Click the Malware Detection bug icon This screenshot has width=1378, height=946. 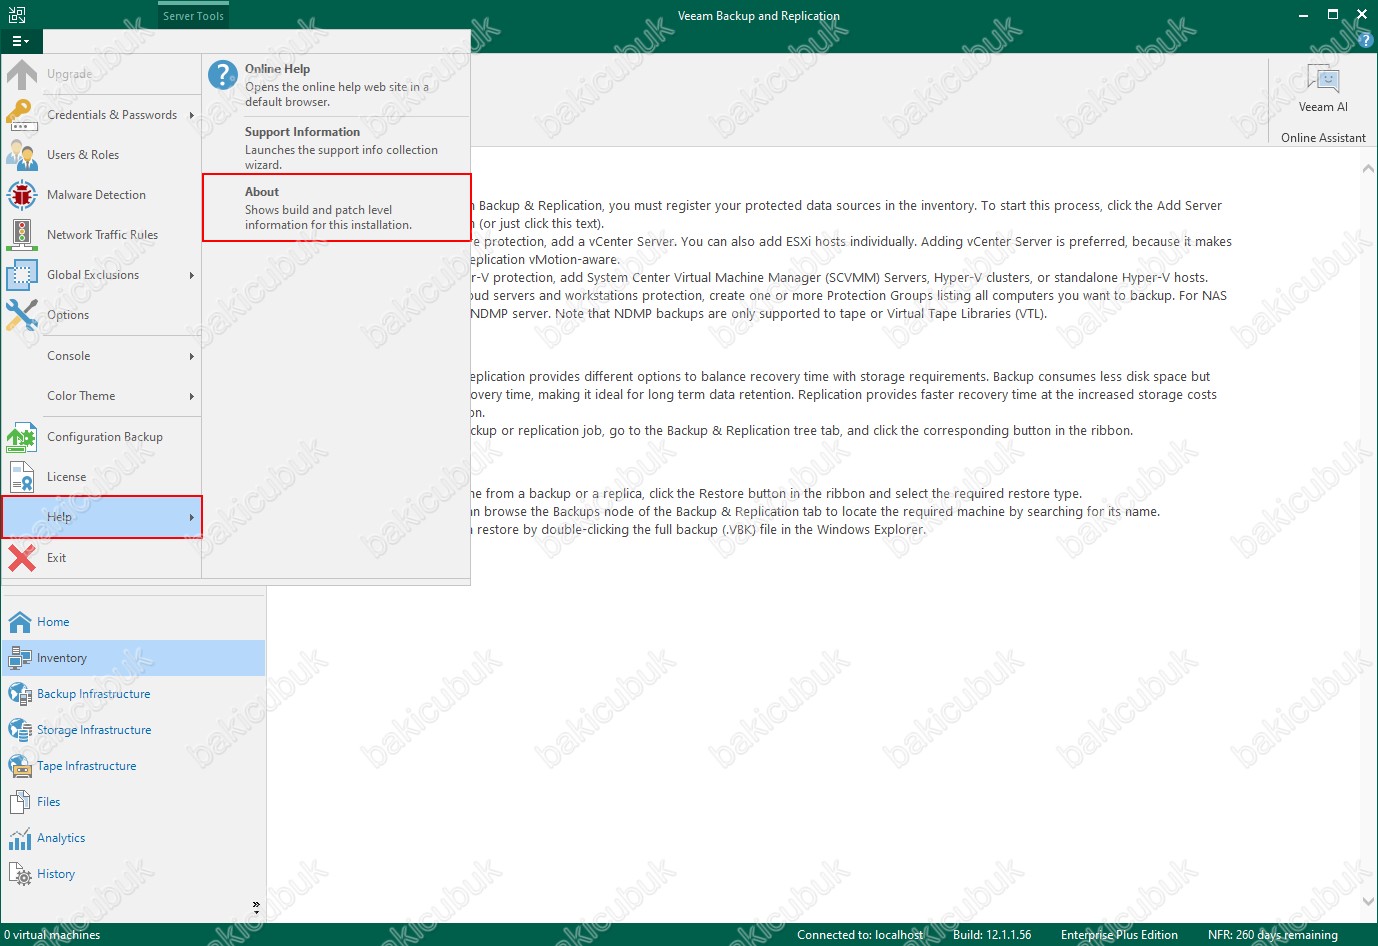click(x=22, y=195)
